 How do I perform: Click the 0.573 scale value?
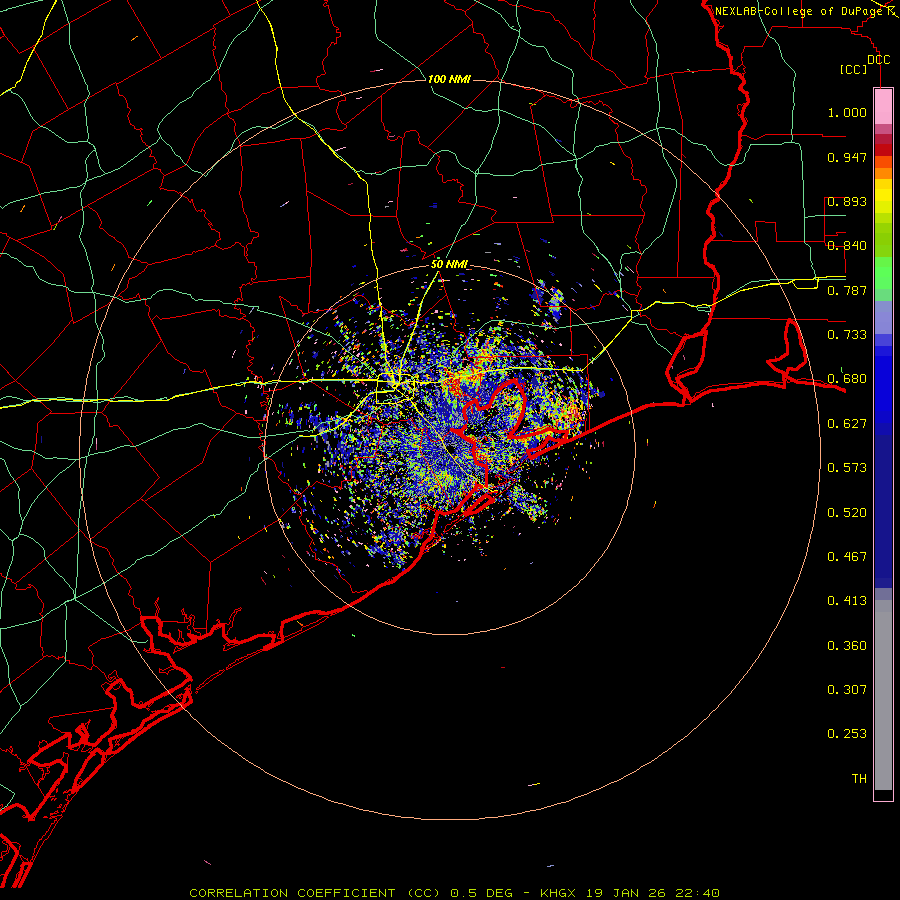[x=847, y=468]
